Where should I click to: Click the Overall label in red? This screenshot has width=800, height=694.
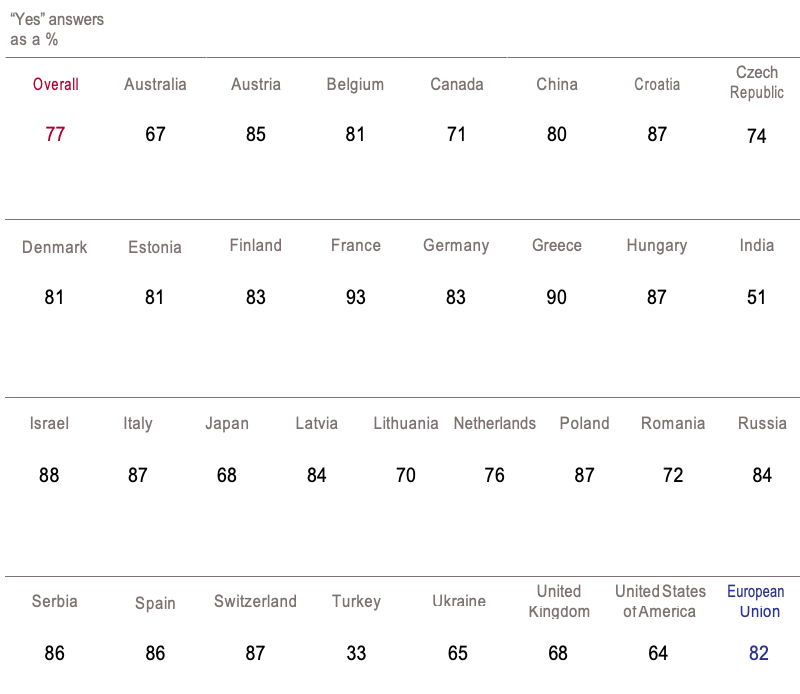55,85
